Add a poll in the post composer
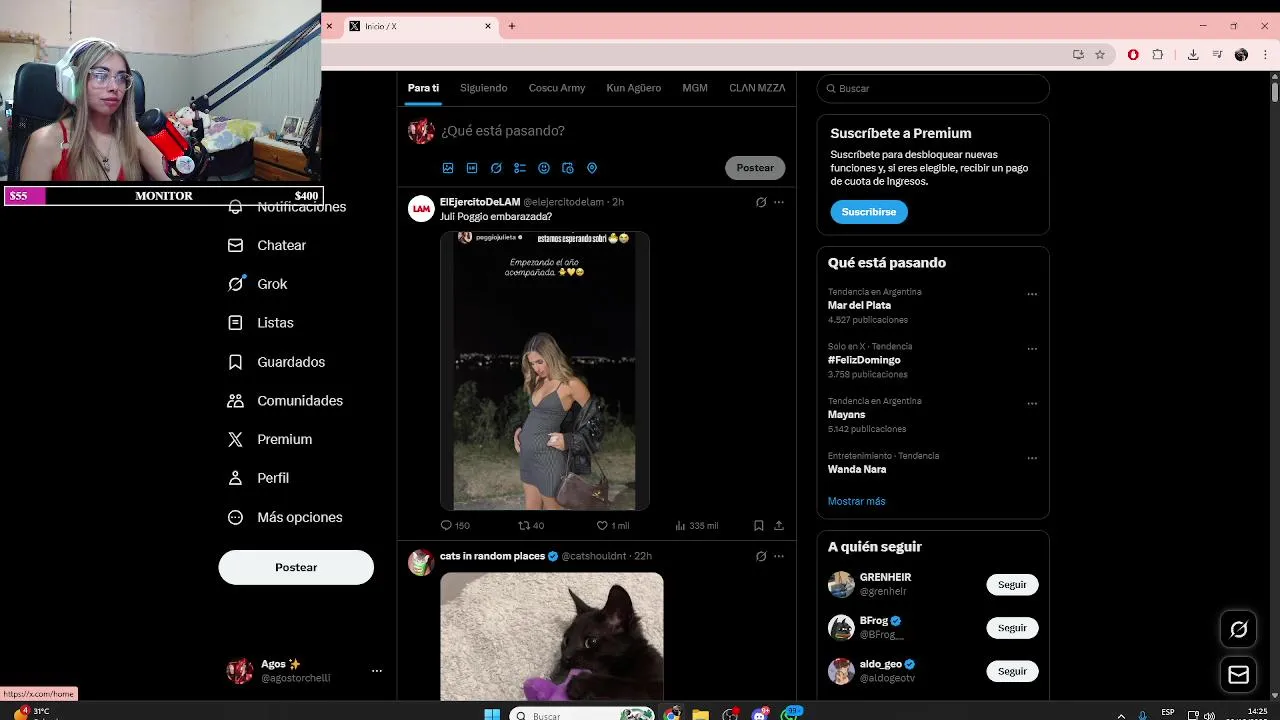 (519, 168)
